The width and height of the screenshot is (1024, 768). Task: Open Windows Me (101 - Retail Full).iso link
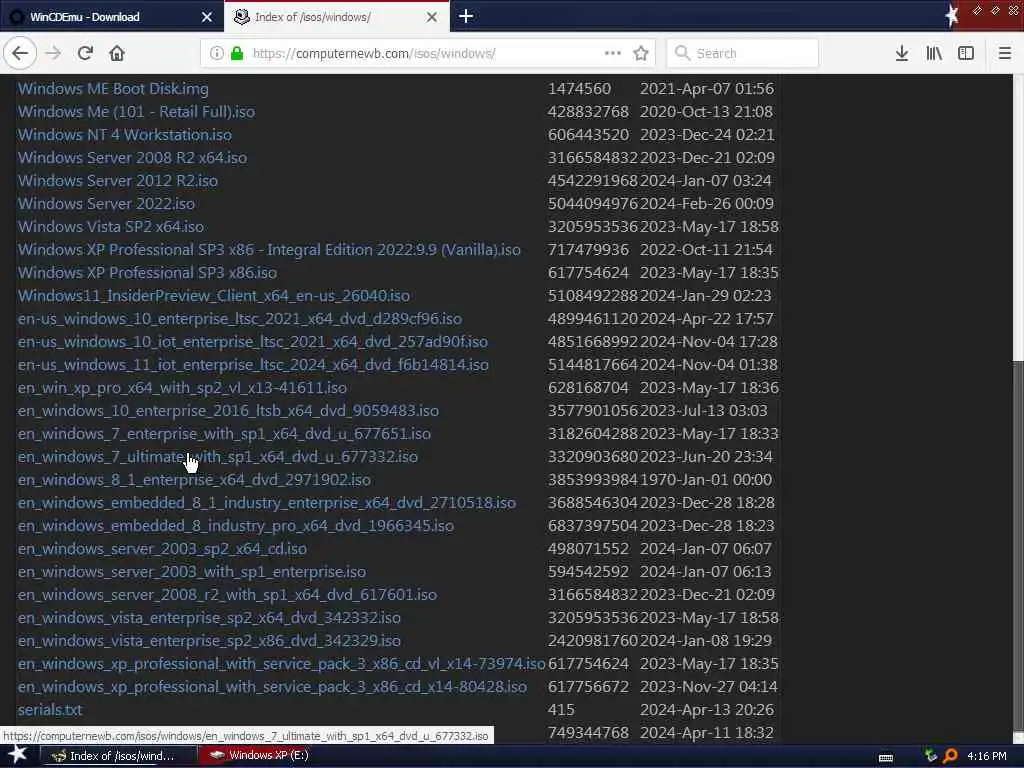pyautogui.click(x=136, y=112)
